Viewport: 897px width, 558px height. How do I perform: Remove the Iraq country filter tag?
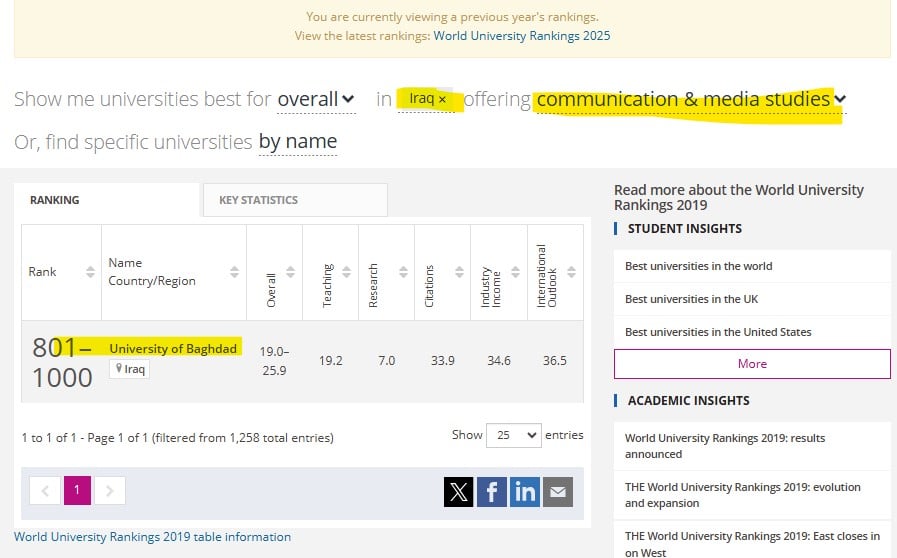click(x=442, y=99)
